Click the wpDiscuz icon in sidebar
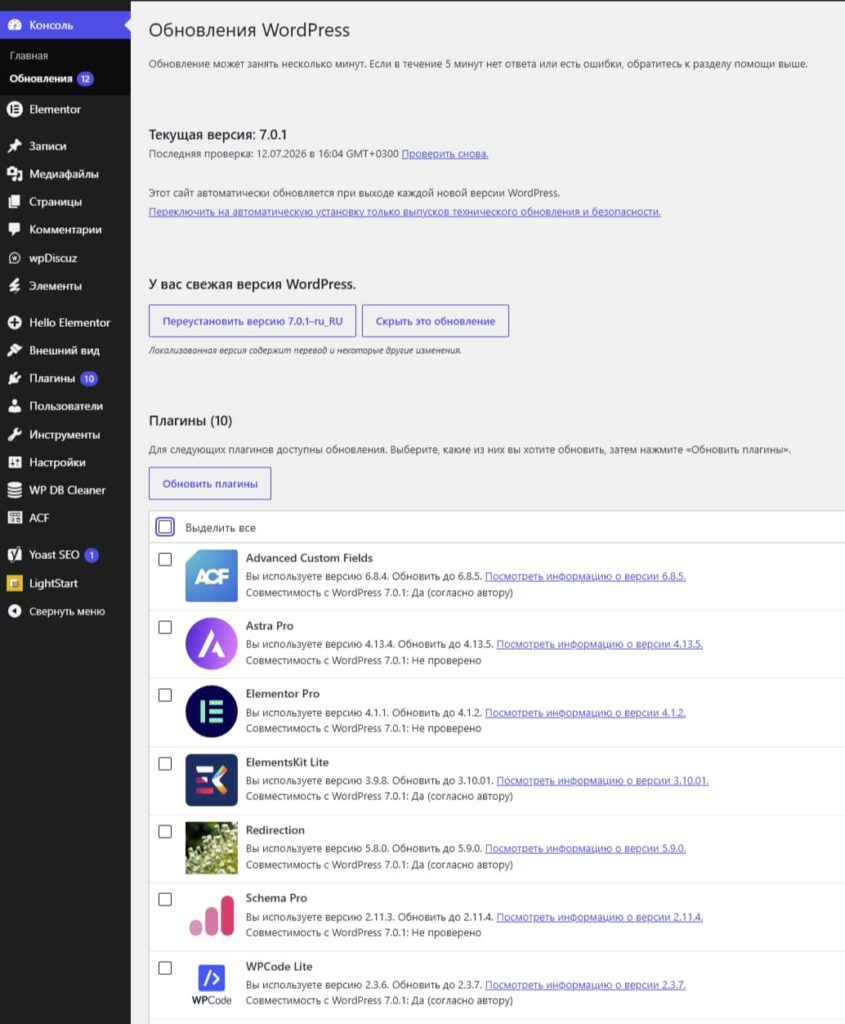The height and width of the screenshot is (1024, 845). (x=14, y=258)
